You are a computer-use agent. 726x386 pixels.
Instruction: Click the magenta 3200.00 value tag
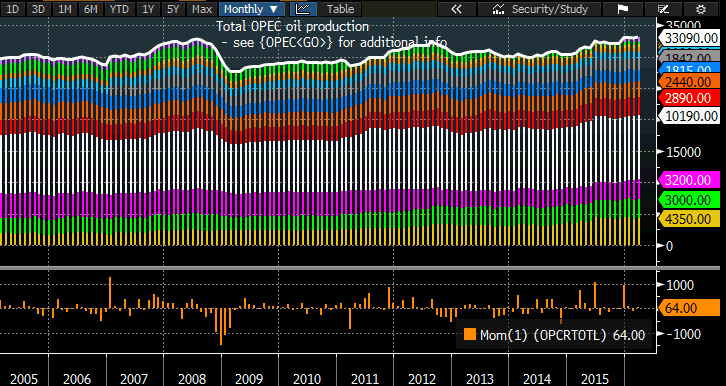point(689,179)
